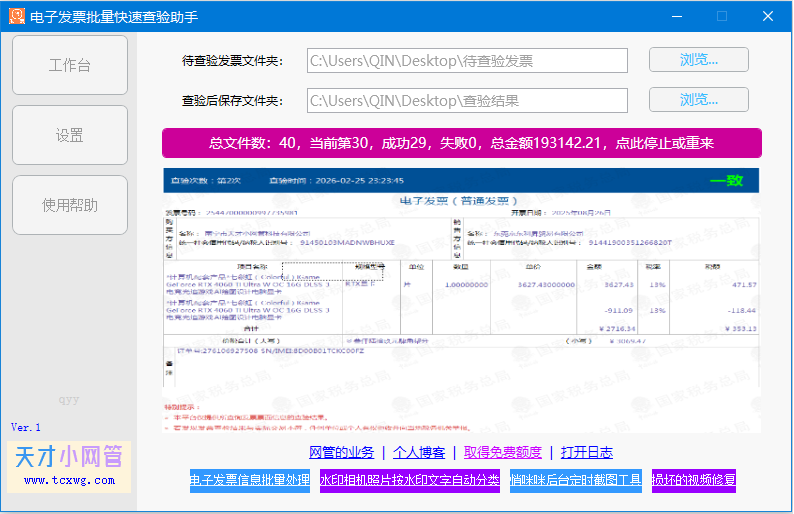Open the 工作台 workbench panel
Viewport: 794px width, 514px height.
70,65
